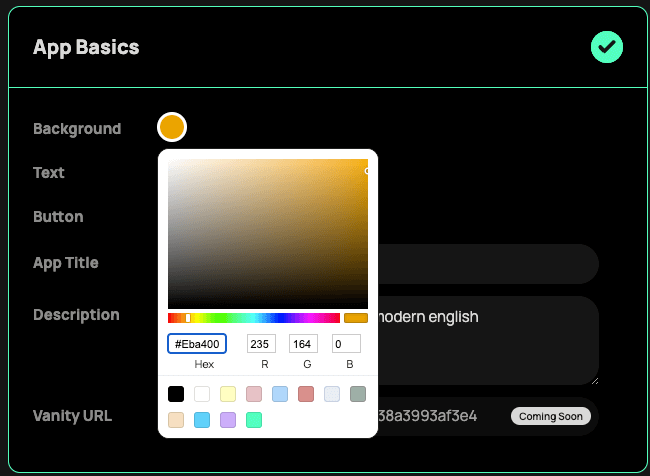
Task: Click the R value input field
Action: click(x=262, y=344)
